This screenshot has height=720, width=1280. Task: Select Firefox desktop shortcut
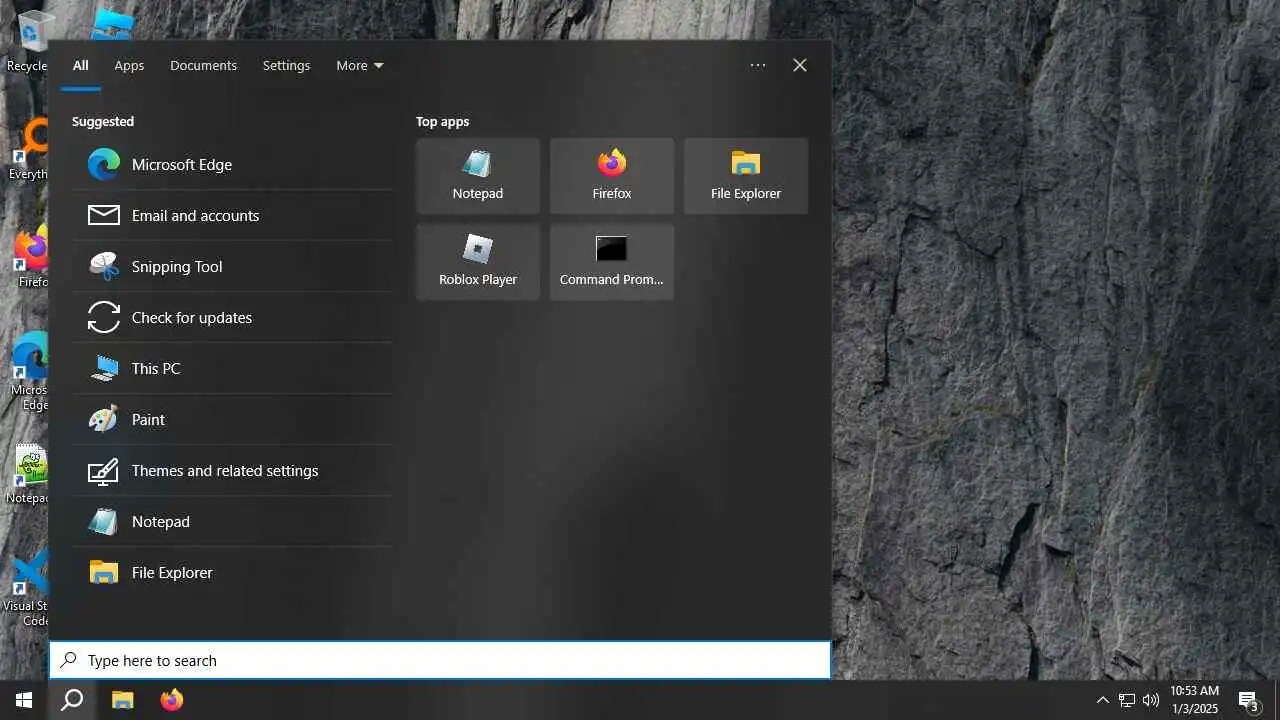[30, 258]
